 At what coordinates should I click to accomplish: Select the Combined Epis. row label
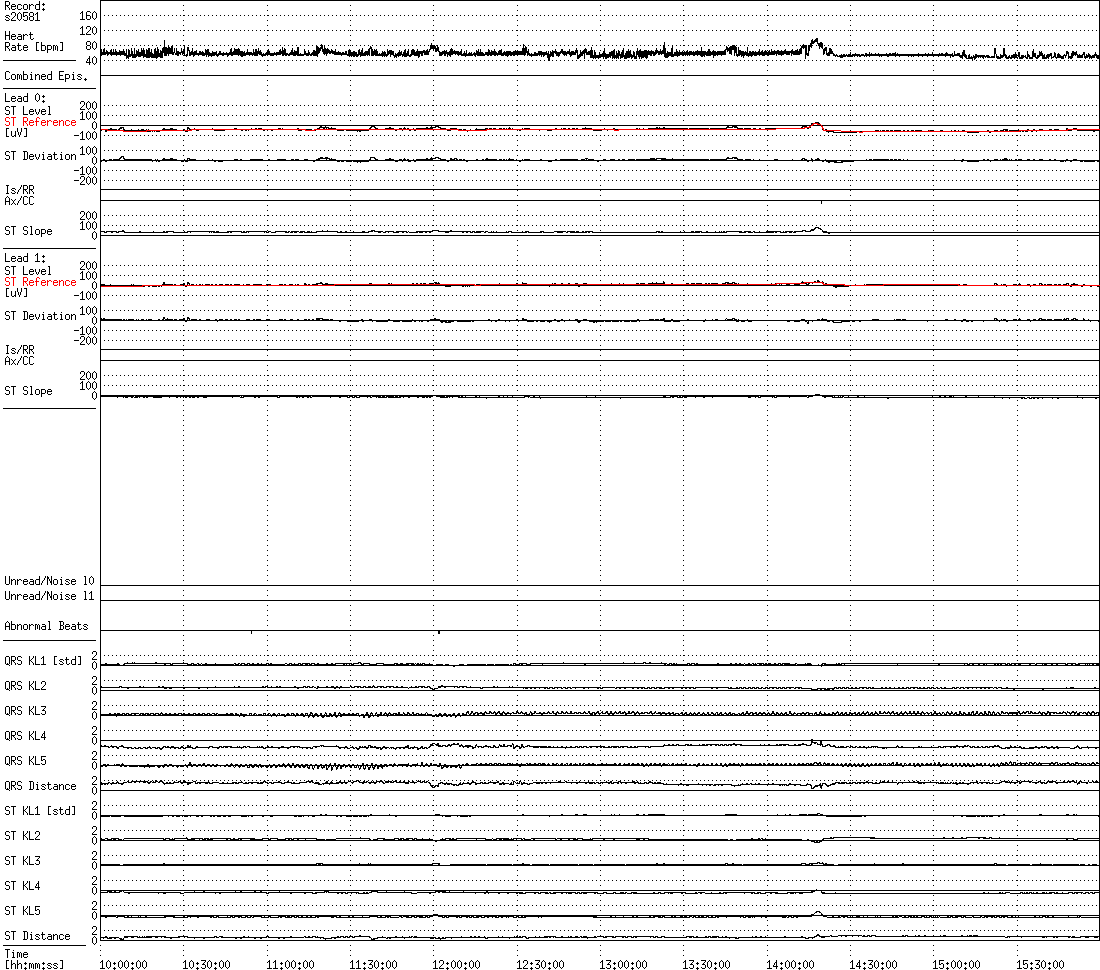(x=46, y=76)
